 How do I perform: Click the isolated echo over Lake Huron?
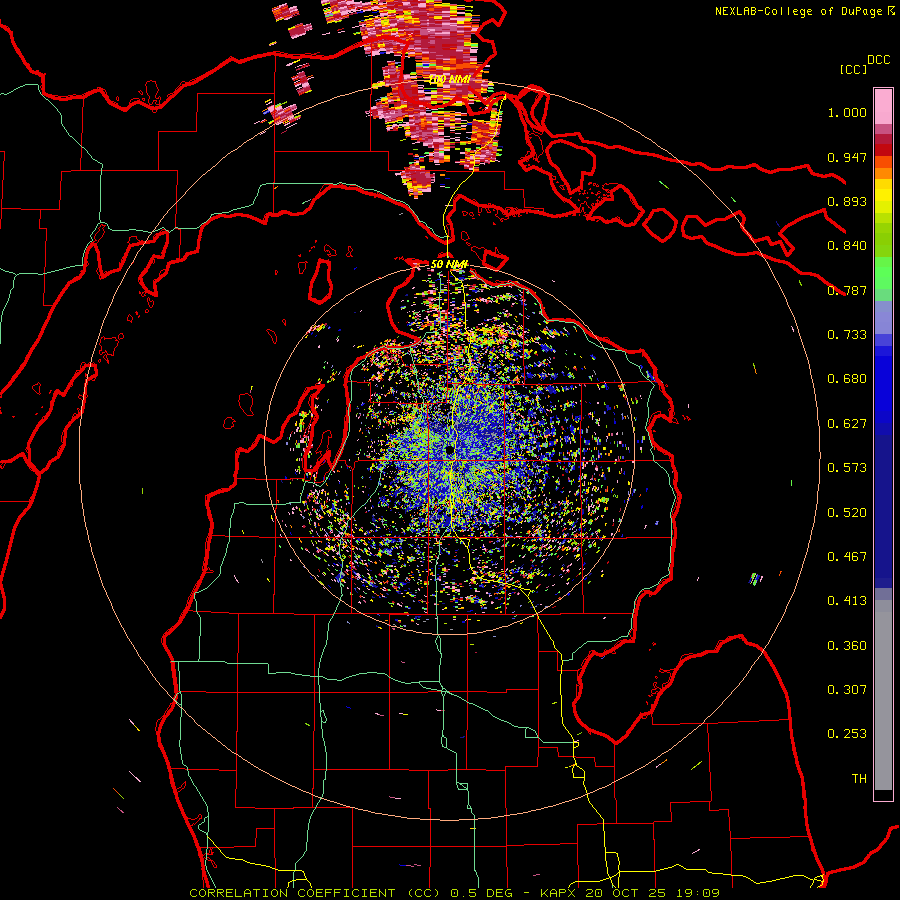pyautogui.click(x=756, y=579)
